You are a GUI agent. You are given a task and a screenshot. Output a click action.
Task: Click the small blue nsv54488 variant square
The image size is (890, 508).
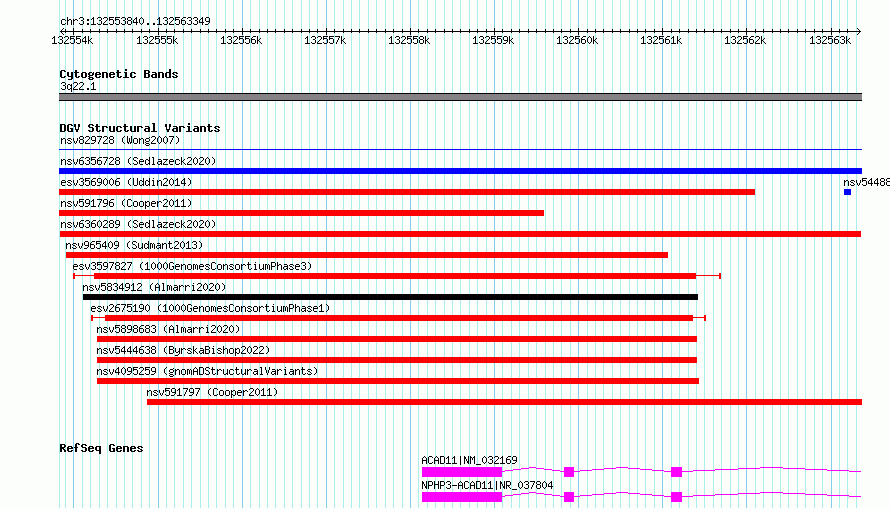click(847, 192)
